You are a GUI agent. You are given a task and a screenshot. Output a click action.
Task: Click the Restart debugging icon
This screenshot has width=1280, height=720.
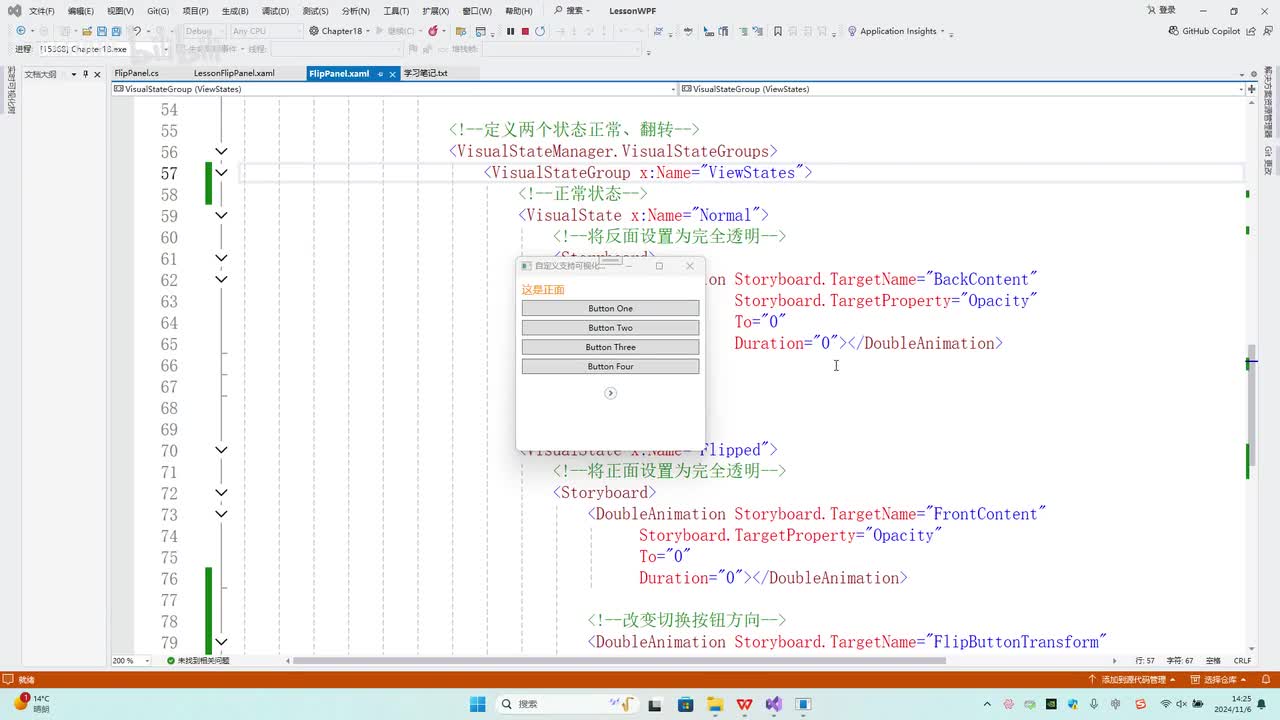[540, 31]
